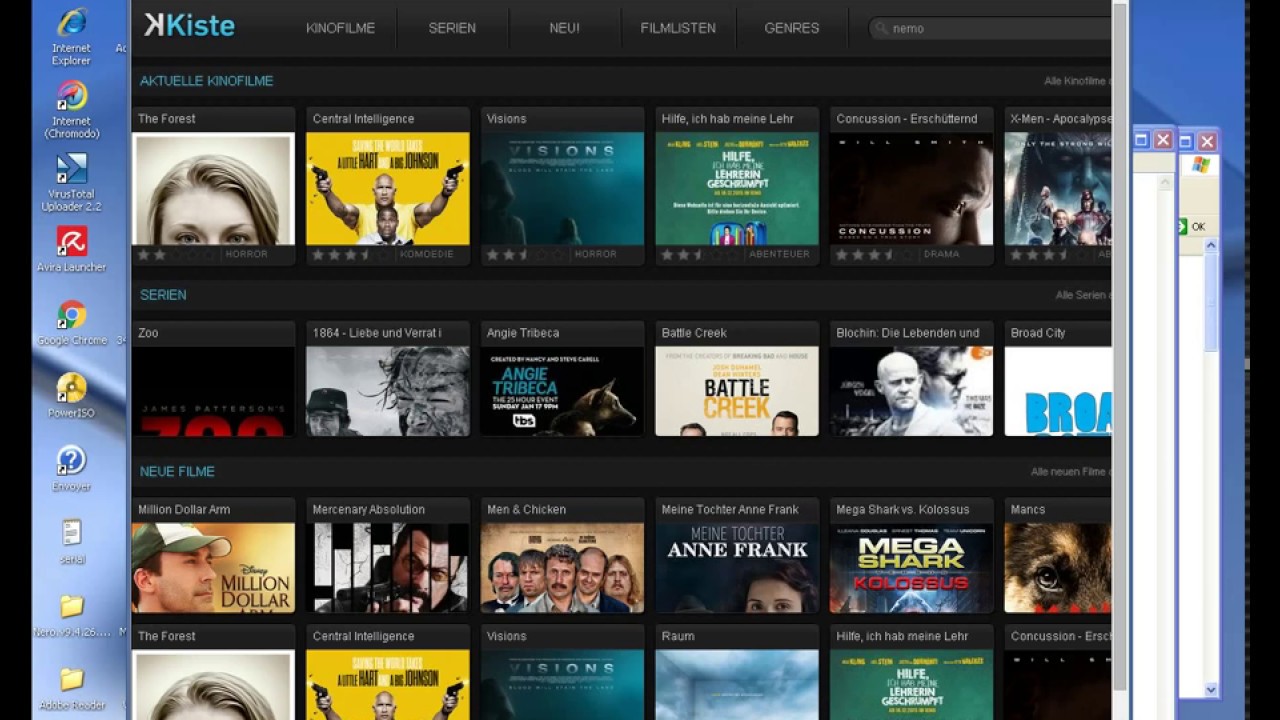Click the NEUE FILME section heading
The height and width of the screenshot is (720, 1280).
tap(177, 471)
